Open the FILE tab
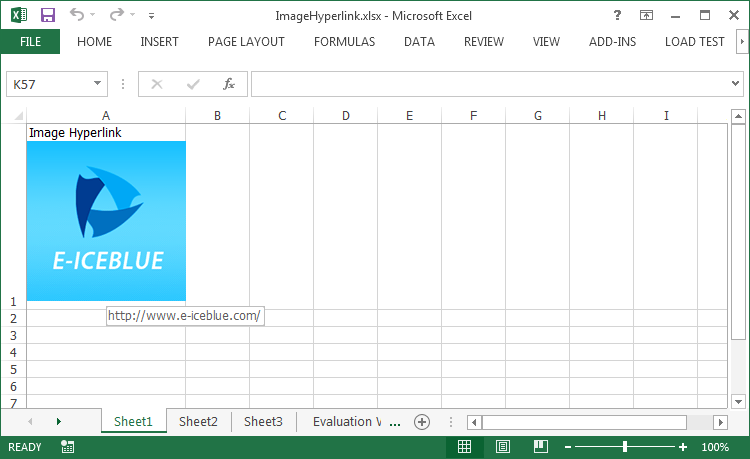750x459 pixels. [30, 42]
